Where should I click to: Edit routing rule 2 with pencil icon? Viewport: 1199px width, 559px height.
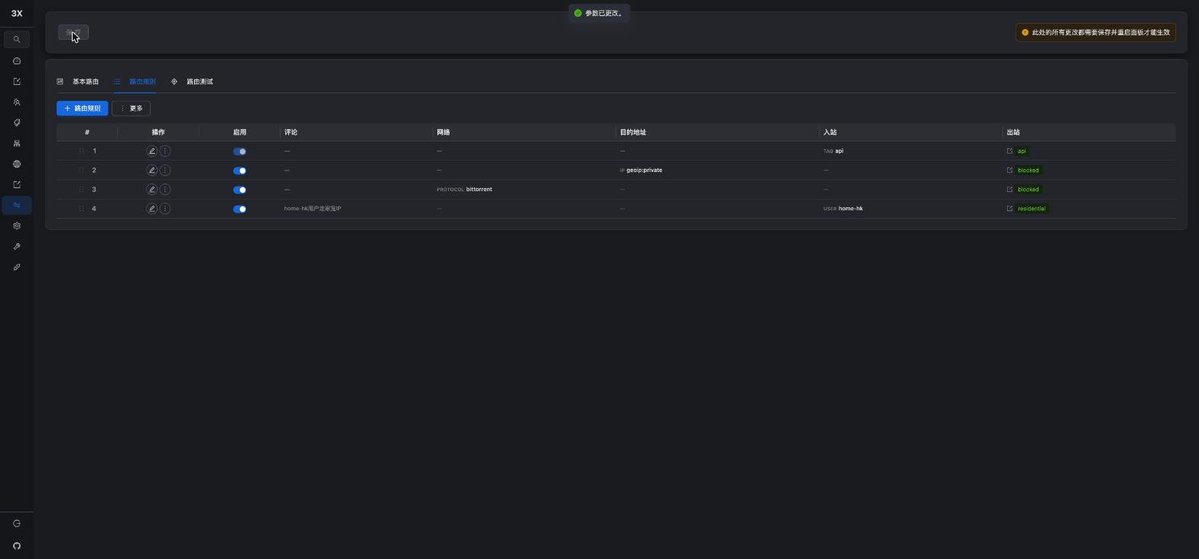click(x=151, y=171)
